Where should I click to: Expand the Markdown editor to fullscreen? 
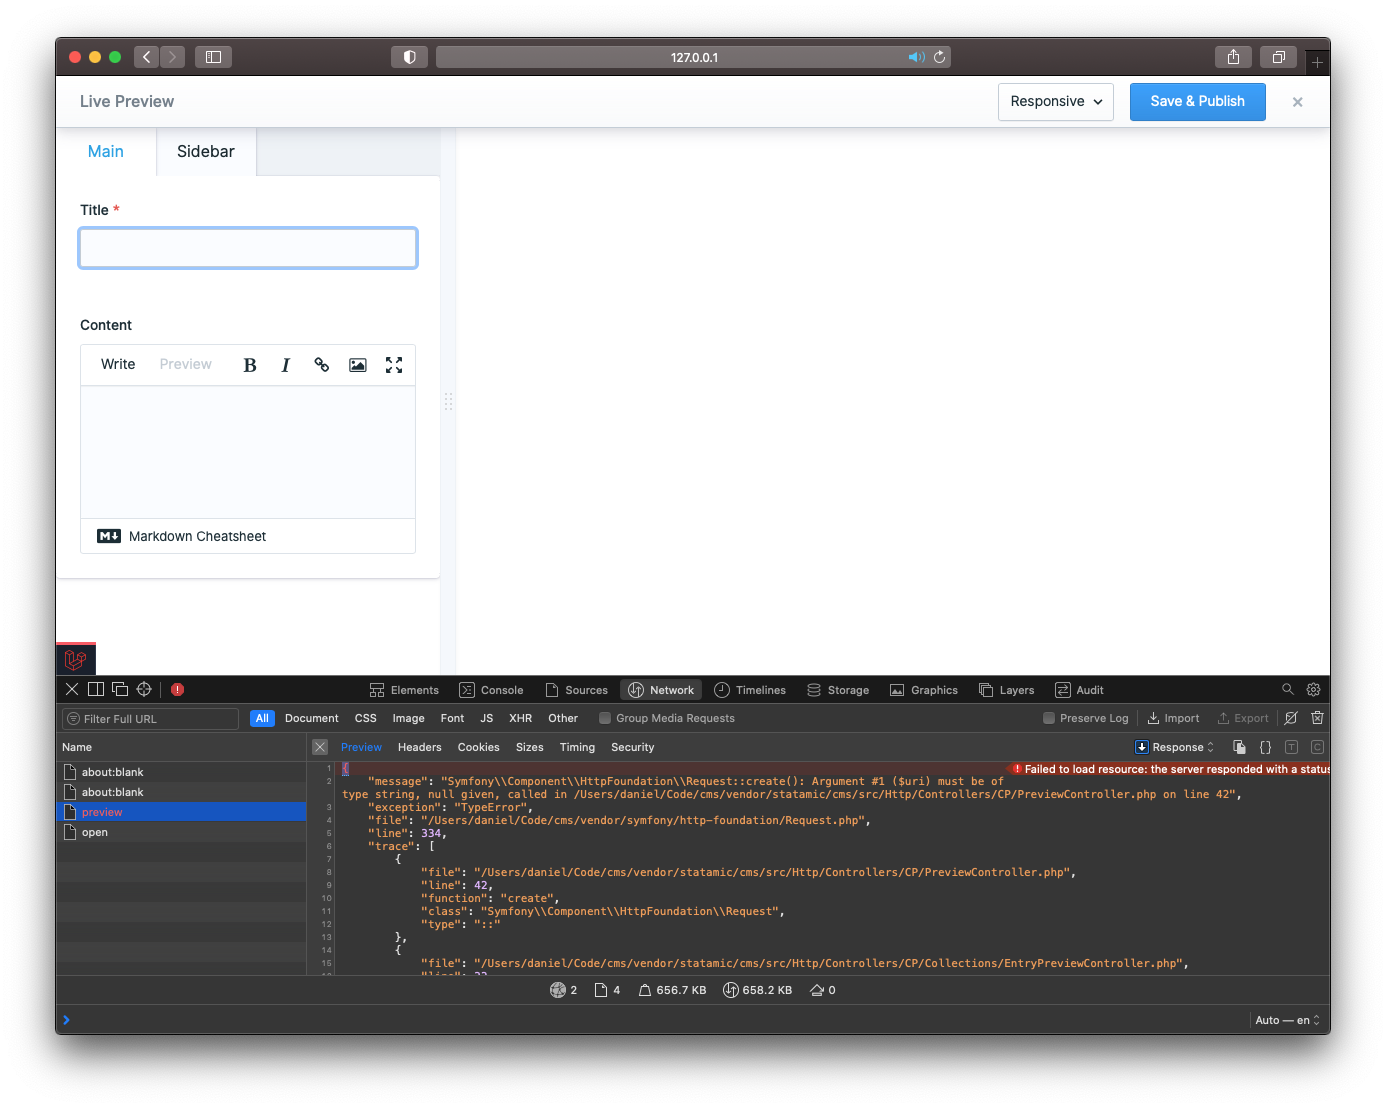click(x=393, y=364)
